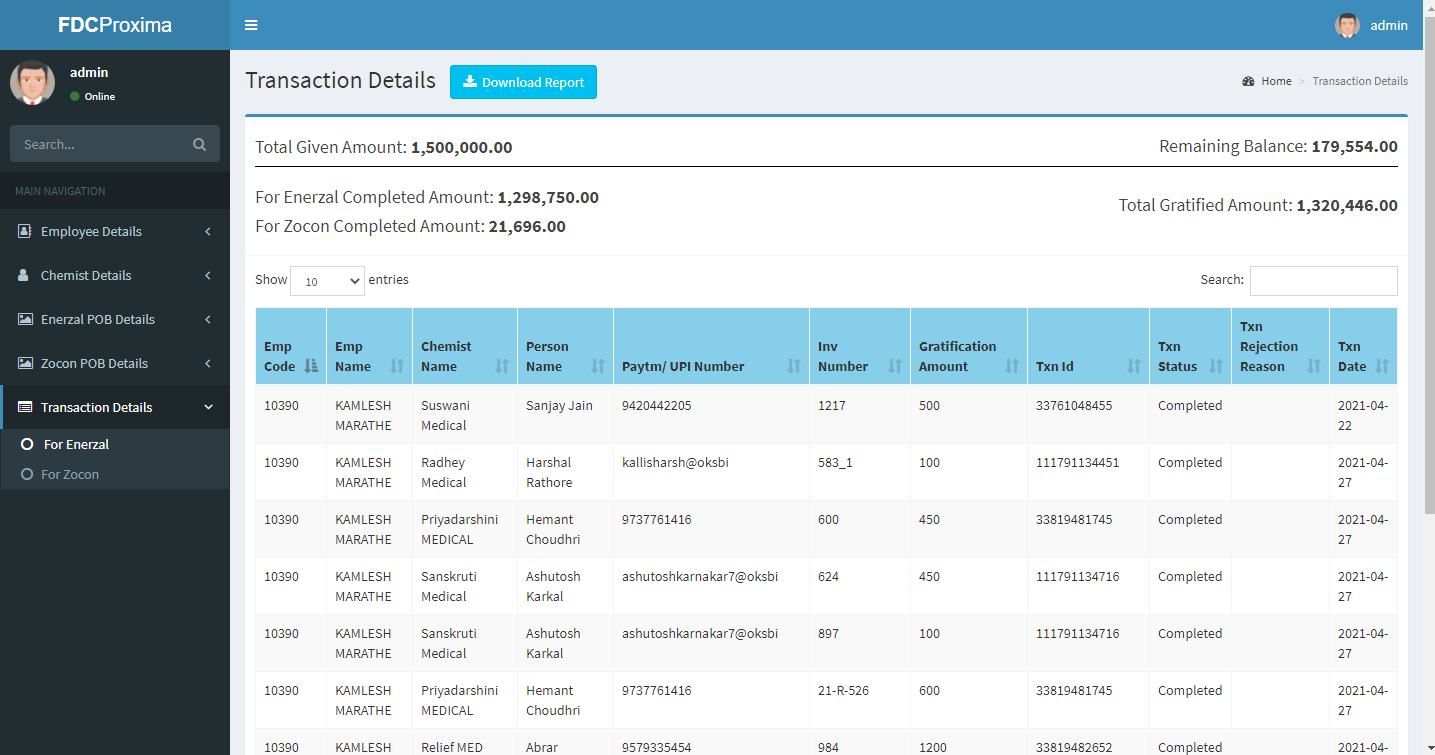Open the show entries count dropdown
The image size is (1435, 755).
click(327, 281)
